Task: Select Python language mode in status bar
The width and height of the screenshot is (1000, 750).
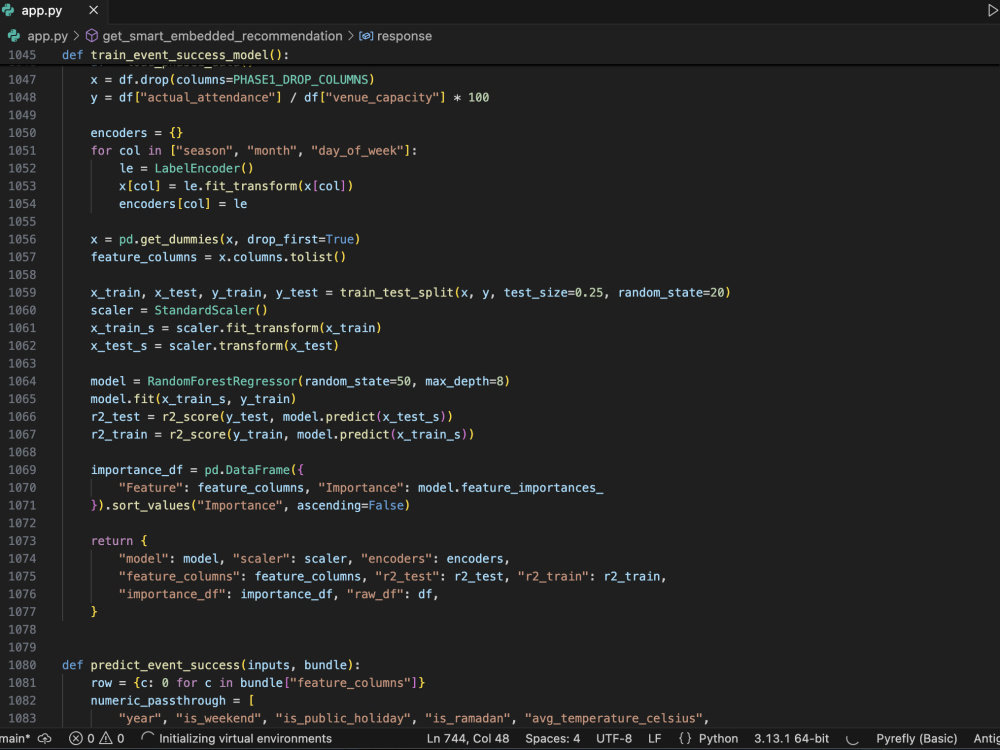Action: (718, 739)
